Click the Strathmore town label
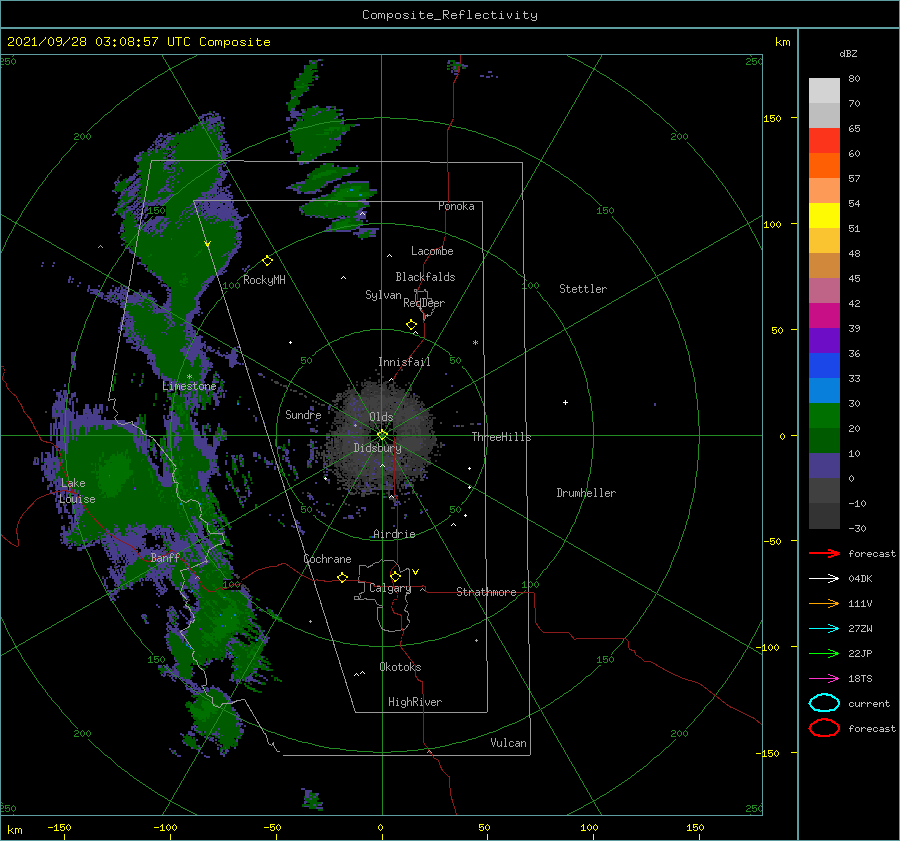900x841 pixels. (486, 592)
